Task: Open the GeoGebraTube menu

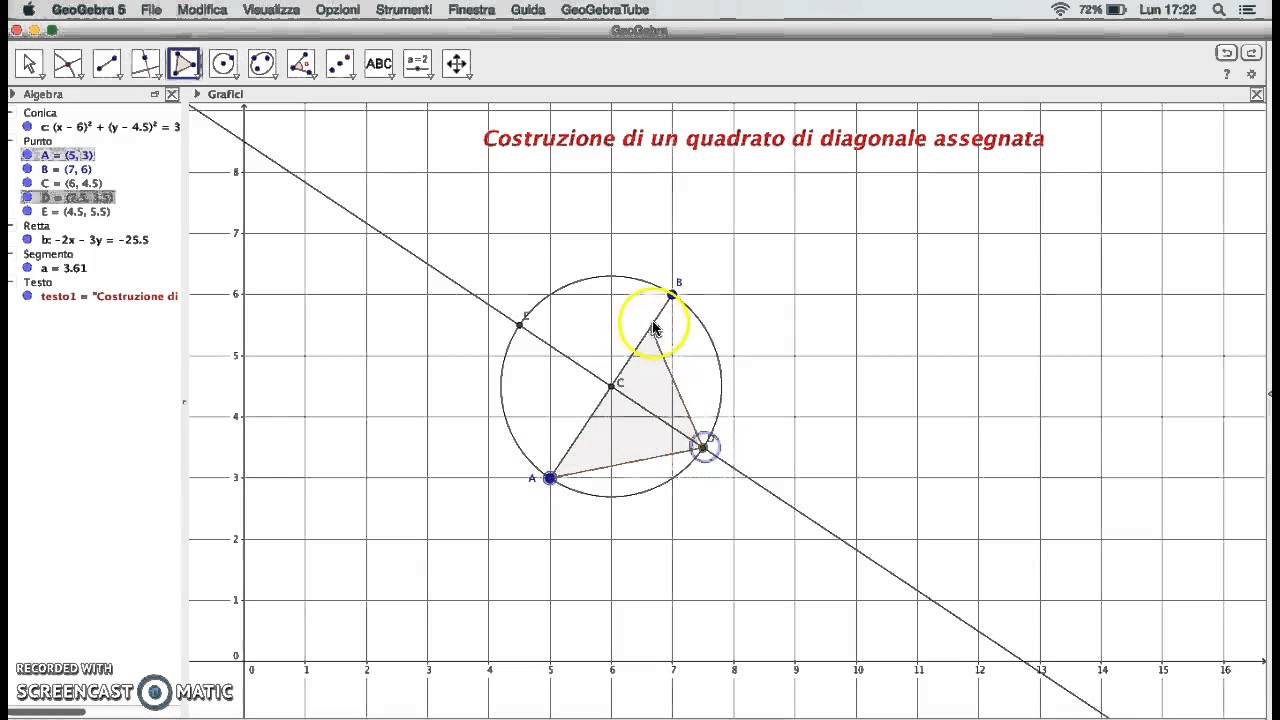Action: [605, 10]
